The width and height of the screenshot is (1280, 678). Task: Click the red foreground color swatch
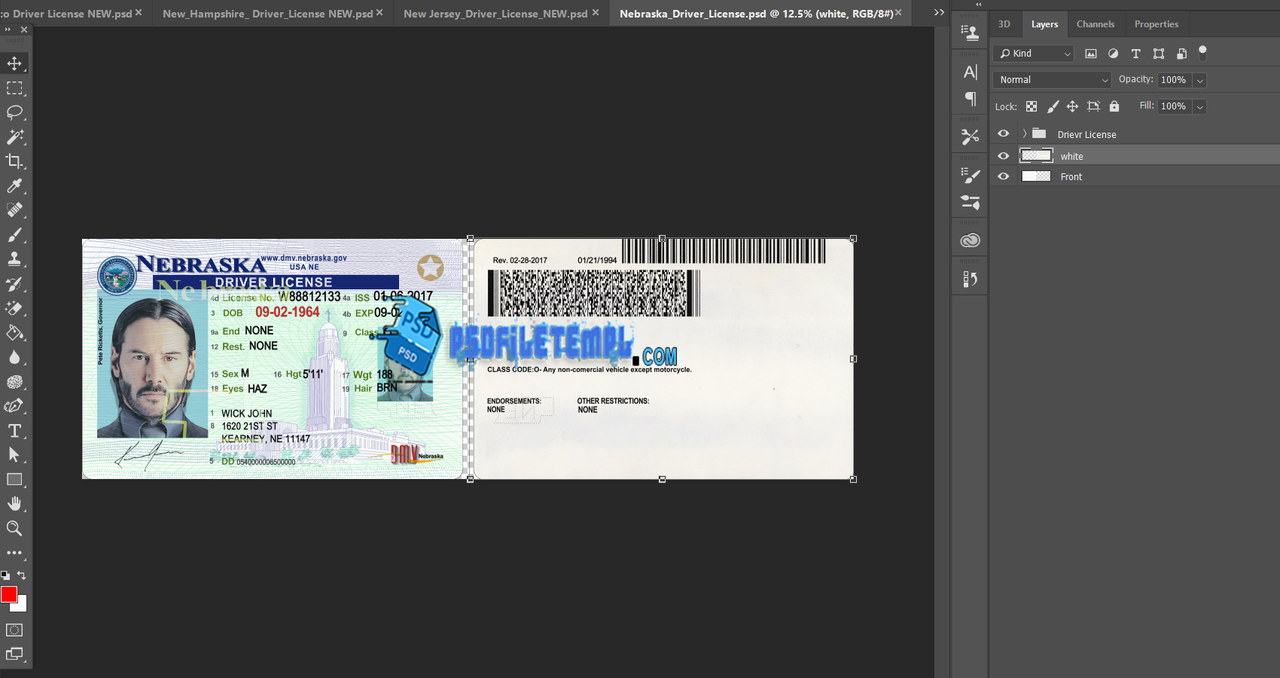click(9, 594)
